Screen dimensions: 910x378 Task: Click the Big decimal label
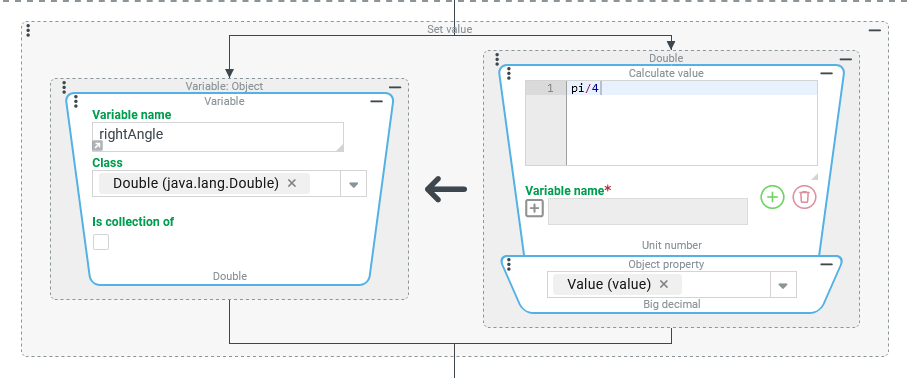pos(671,304)
